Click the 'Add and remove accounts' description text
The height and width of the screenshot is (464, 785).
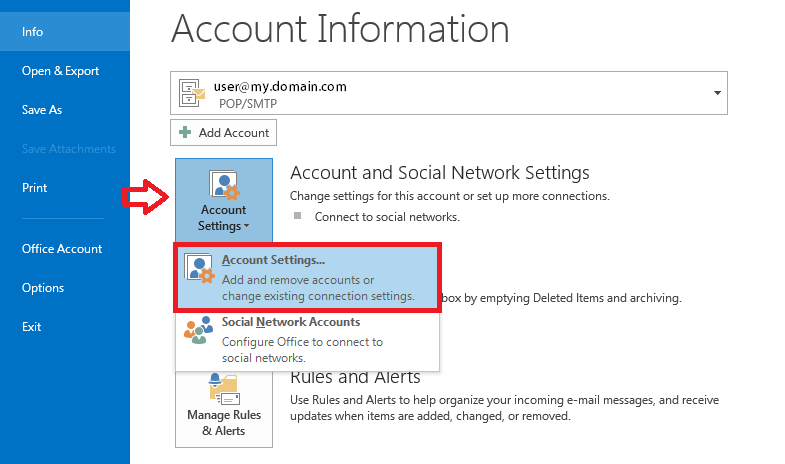coord(318,288)
